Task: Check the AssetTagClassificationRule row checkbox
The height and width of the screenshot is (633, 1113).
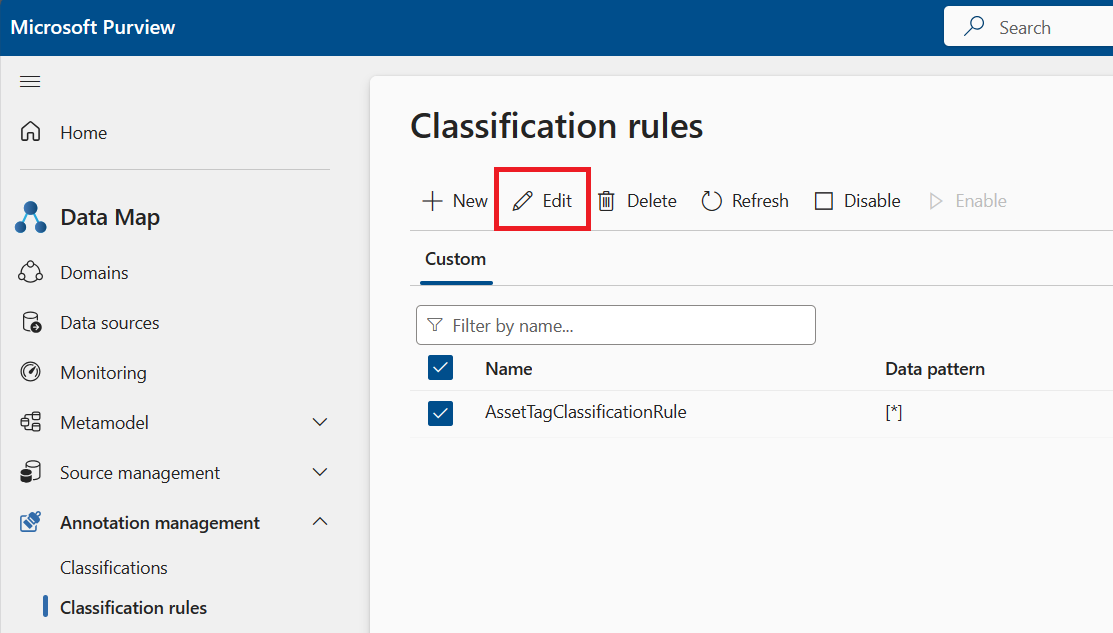Action: [x=440, y=412]
